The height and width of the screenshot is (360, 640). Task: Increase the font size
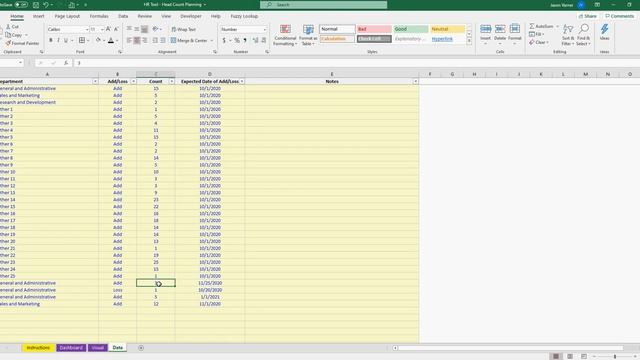click(108, 29)
